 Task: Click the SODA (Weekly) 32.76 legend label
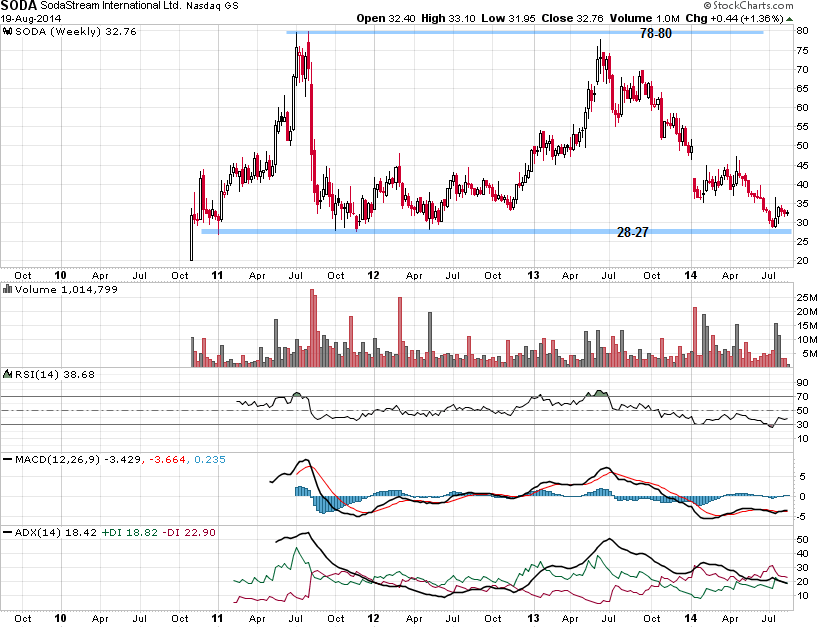[x=76, y=31]
